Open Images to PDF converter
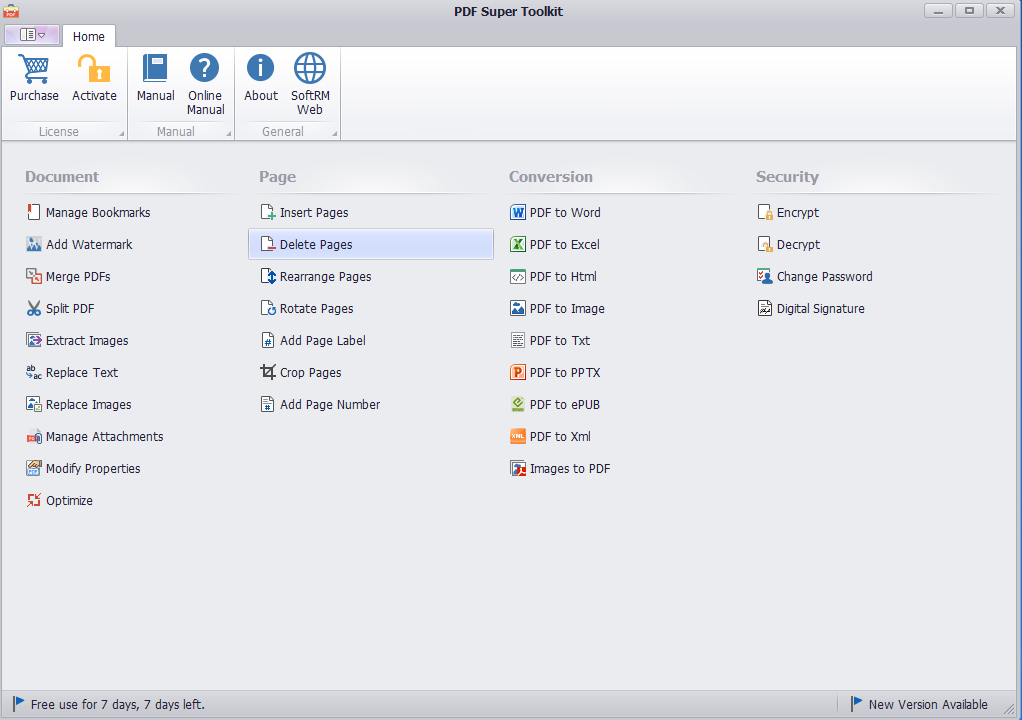Screen dimensions: 1022x720 pos(561,468)
